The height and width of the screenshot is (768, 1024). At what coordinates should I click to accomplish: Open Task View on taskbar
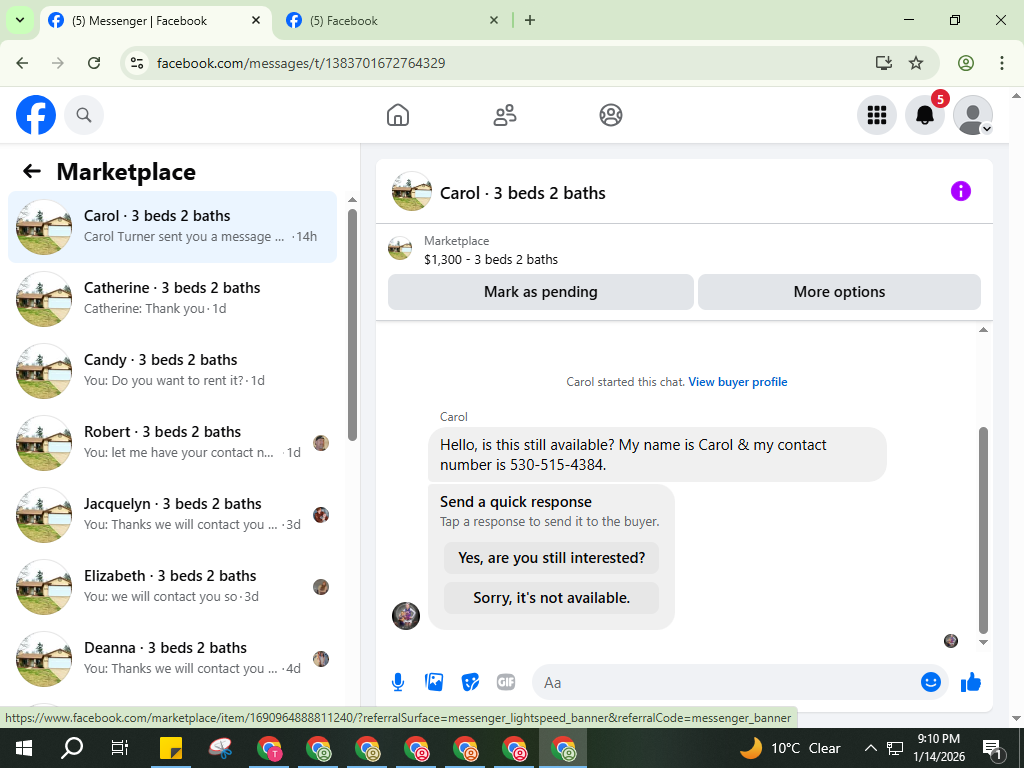(x=120, y=748)
